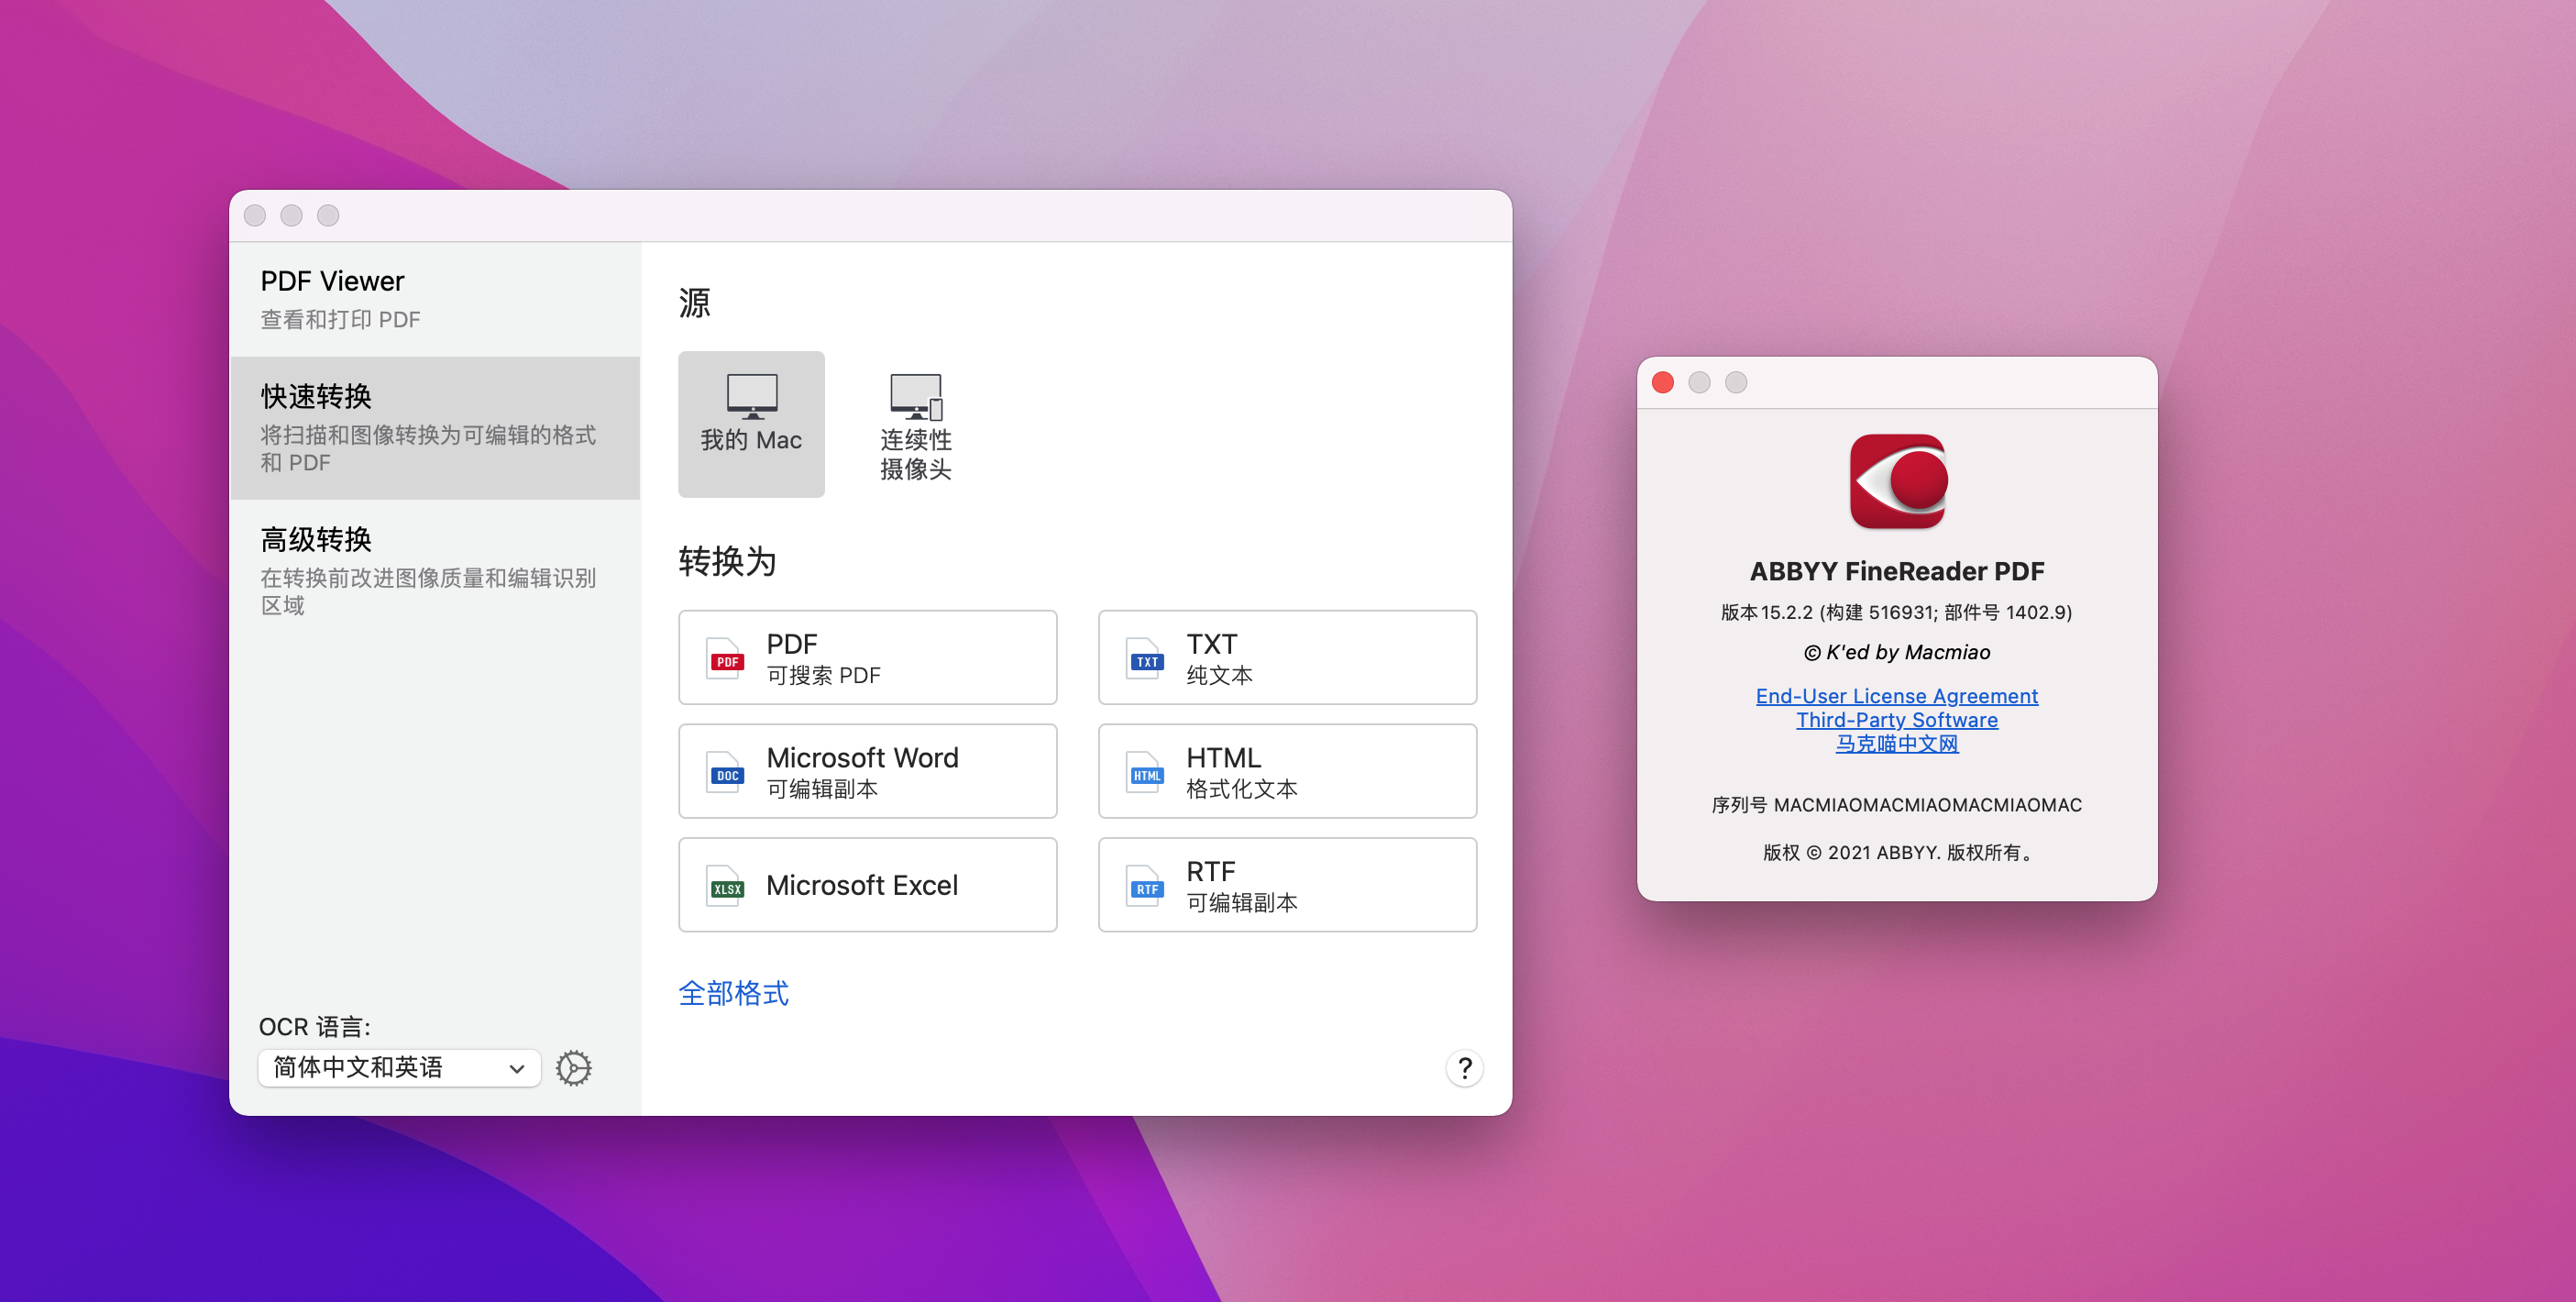Convert to Microsoft Excel spreadsheet
The height and width of the screenshot is (1302, 2576).
pos(867,885)
